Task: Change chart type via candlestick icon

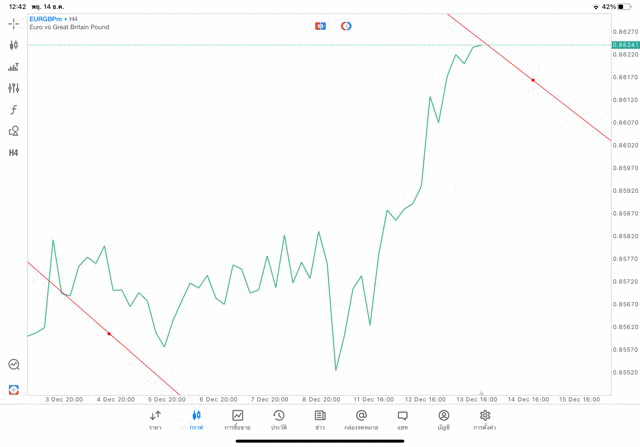Action: 14,45
